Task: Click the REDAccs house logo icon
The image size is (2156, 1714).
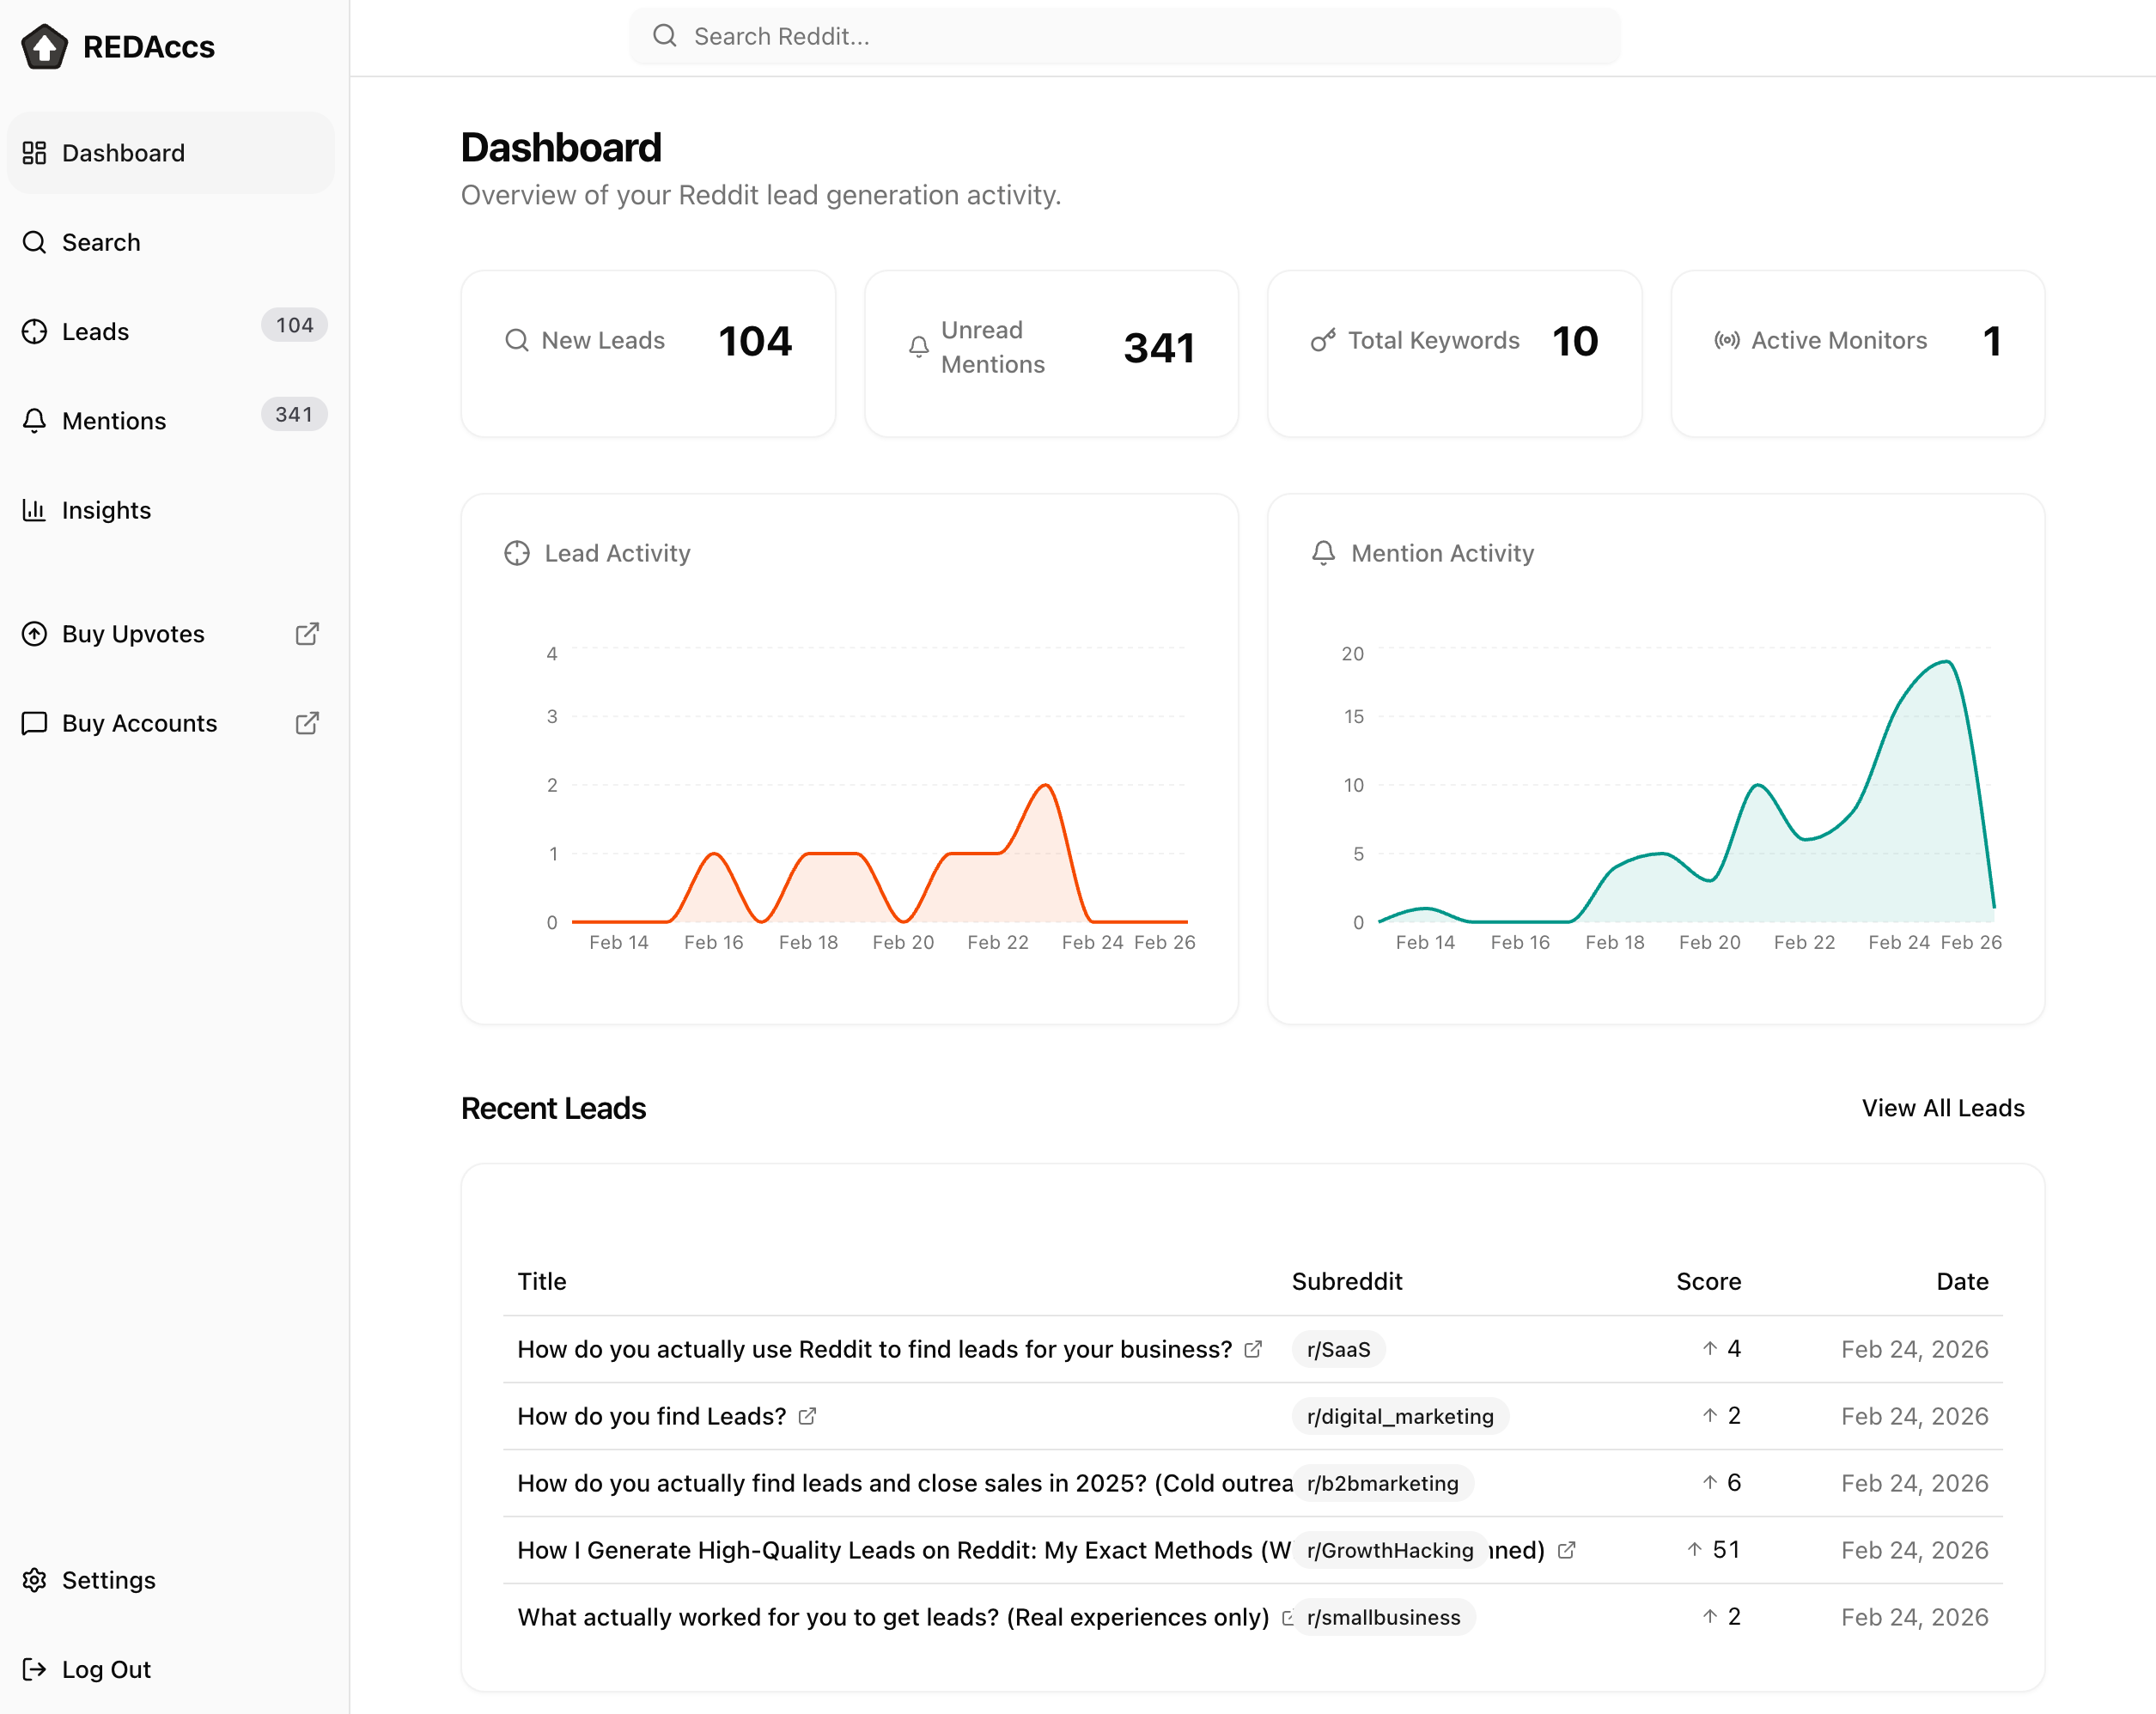Action: click(44, 46)
